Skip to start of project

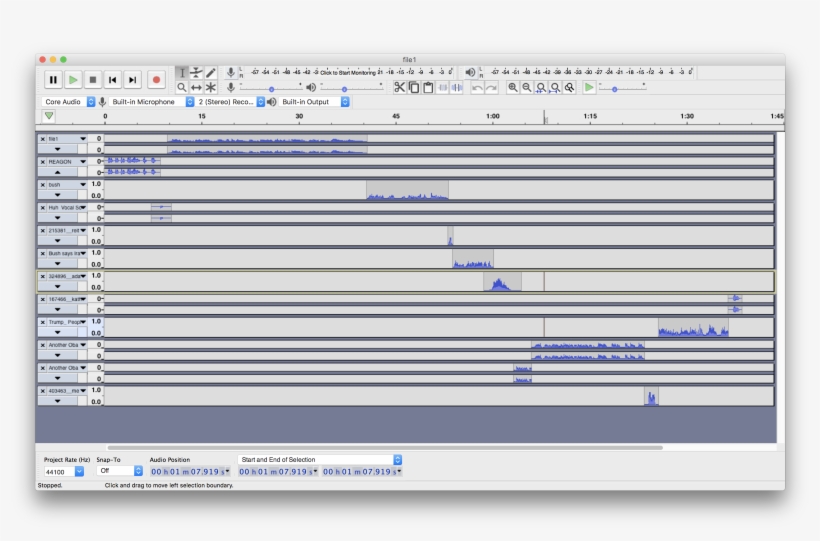point(112,80)
